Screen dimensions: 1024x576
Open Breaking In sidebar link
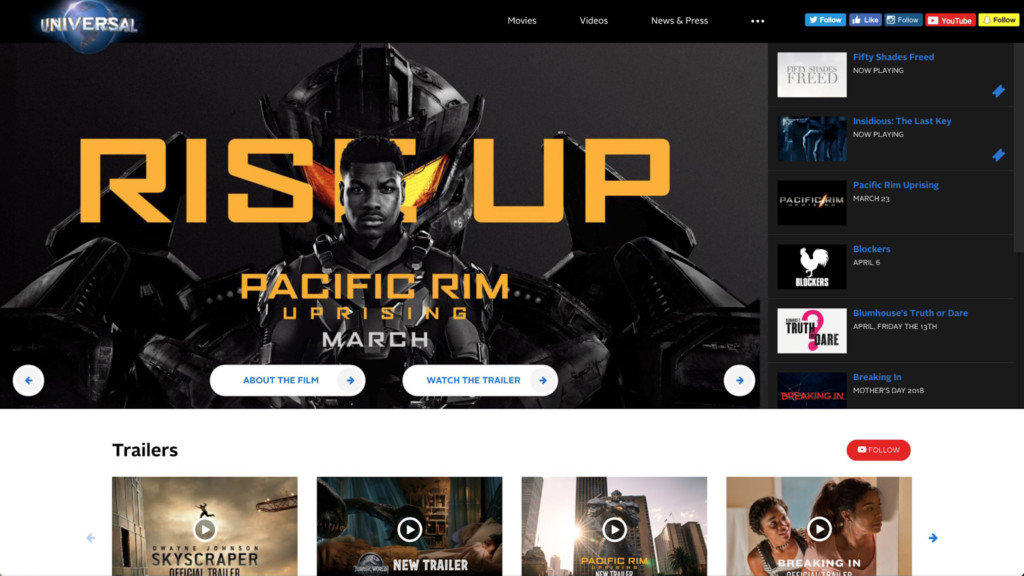(877, 377)
